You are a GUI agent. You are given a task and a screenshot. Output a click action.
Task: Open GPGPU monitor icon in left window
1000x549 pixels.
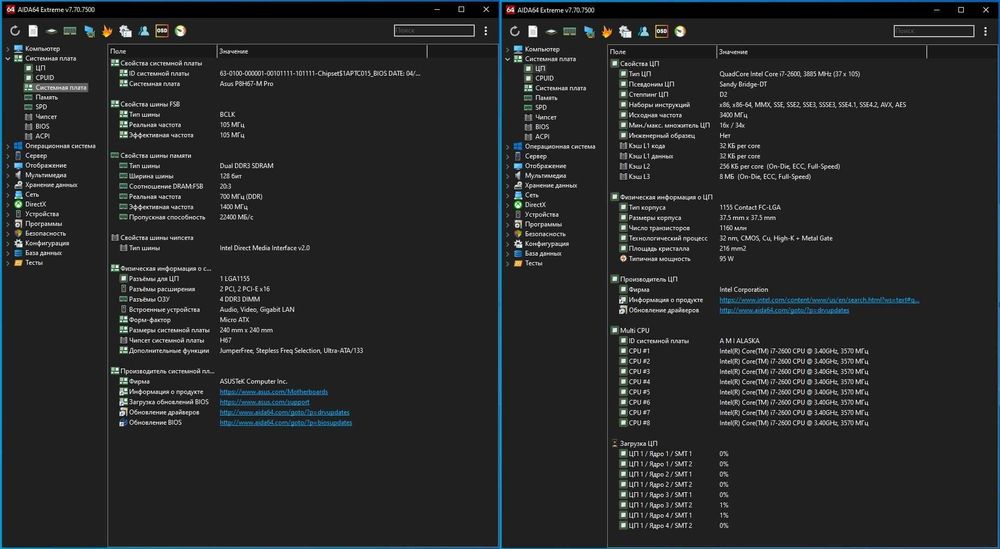coord(89,31)
